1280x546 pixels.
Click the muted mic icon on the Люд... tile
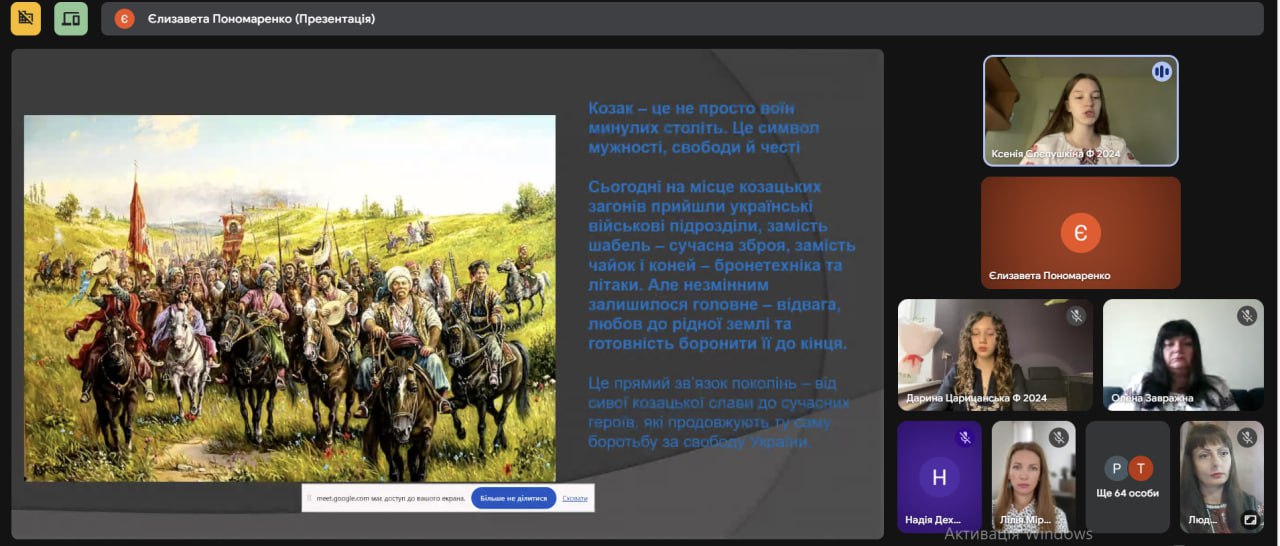point(1246,437)
